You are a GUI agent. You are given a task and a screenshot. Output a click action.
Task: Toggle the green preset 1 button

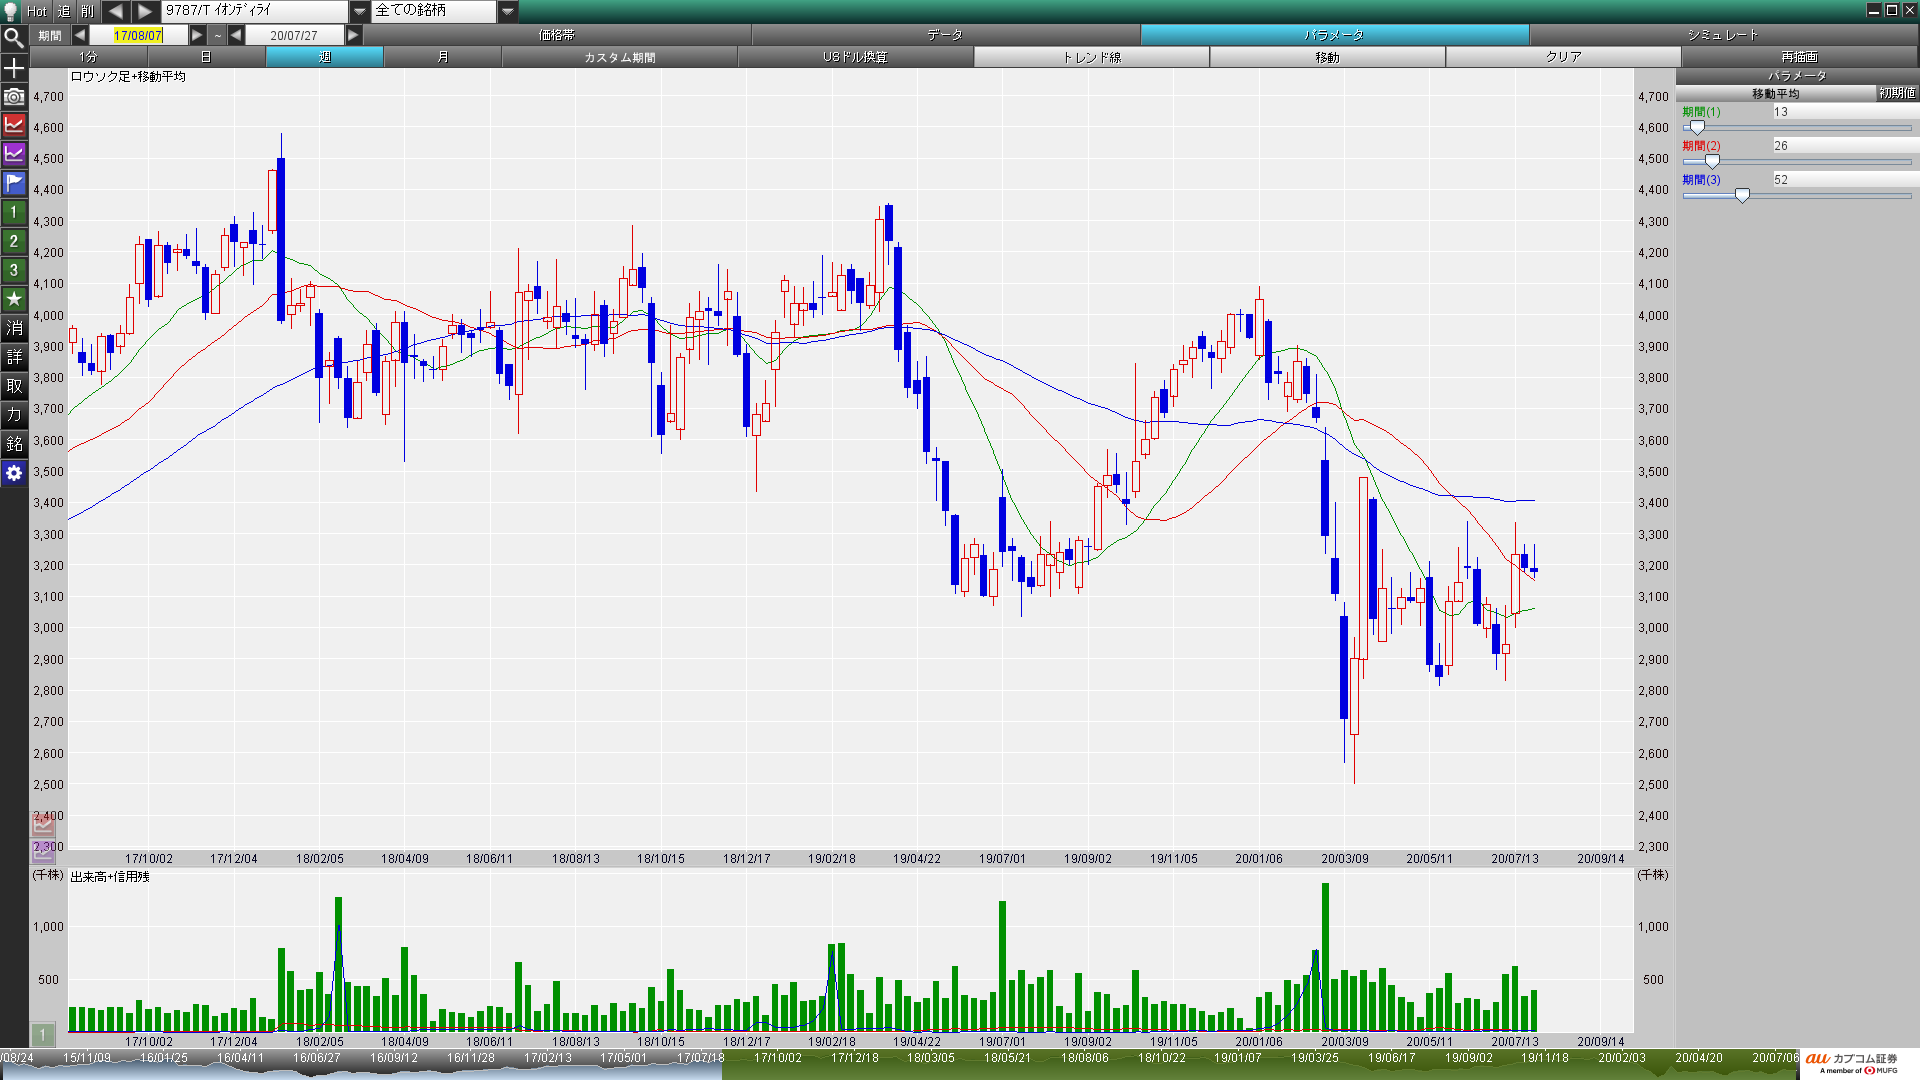coord(14,212)
